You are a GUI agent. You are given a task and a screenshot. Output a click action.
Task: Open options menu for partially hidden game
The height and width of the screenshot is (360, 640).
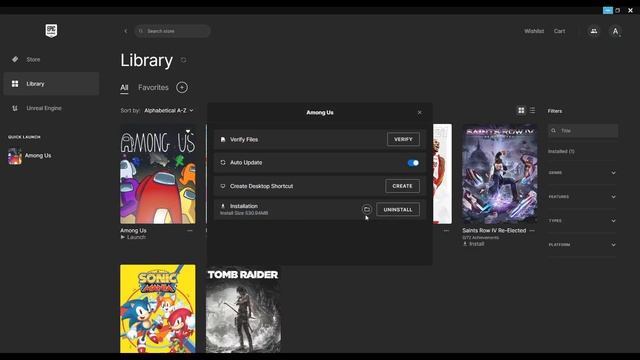446,231
